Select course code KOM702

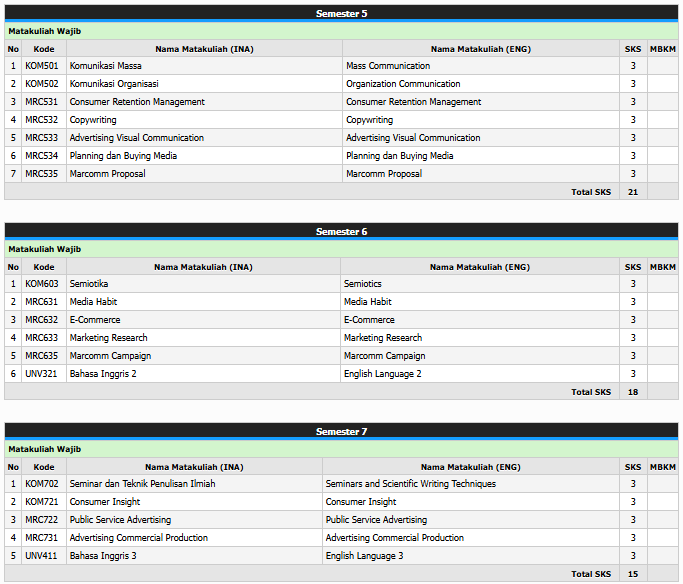tap(42, 484)
